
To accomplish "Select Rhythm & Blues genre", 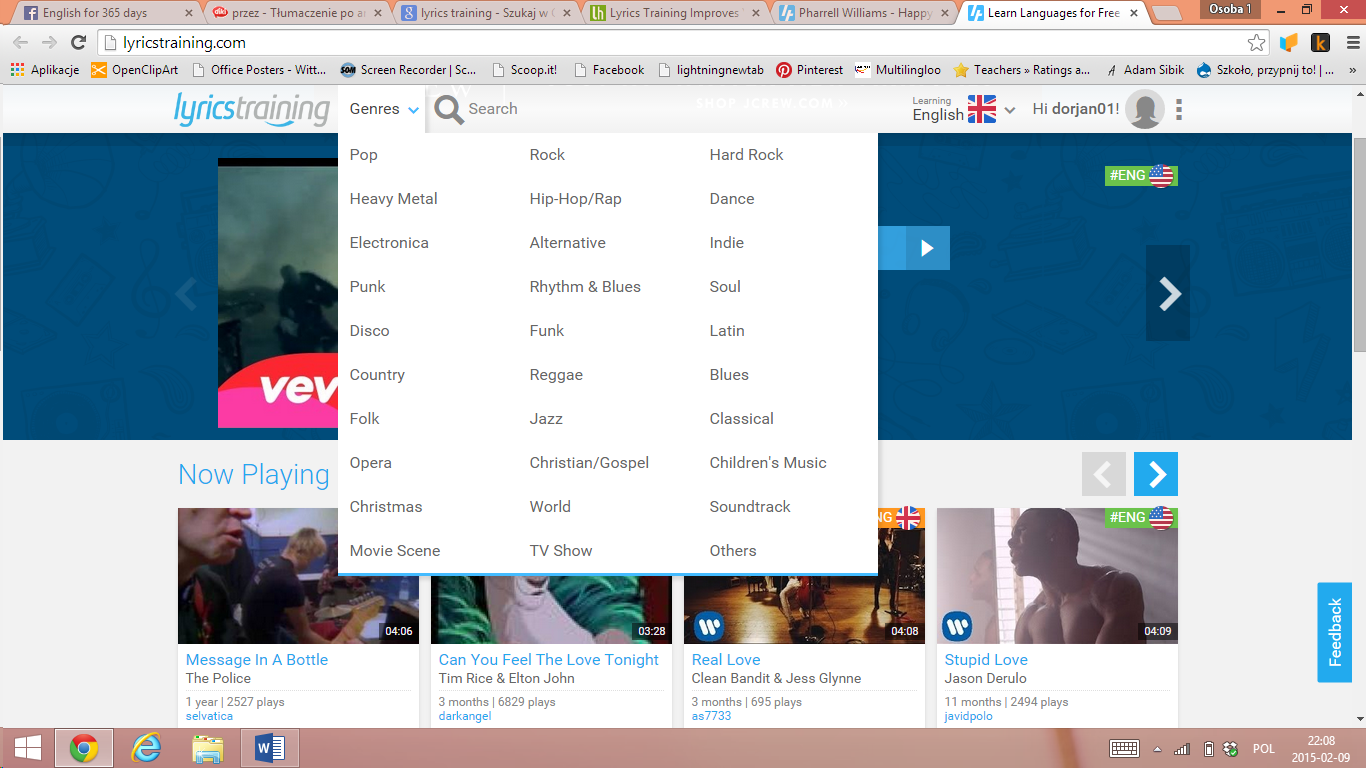I will [585, 287].
